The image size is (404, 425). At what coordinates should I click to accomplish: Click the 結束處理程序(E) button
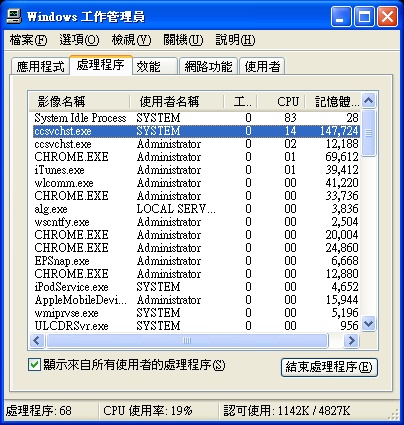tap(329, 367)
